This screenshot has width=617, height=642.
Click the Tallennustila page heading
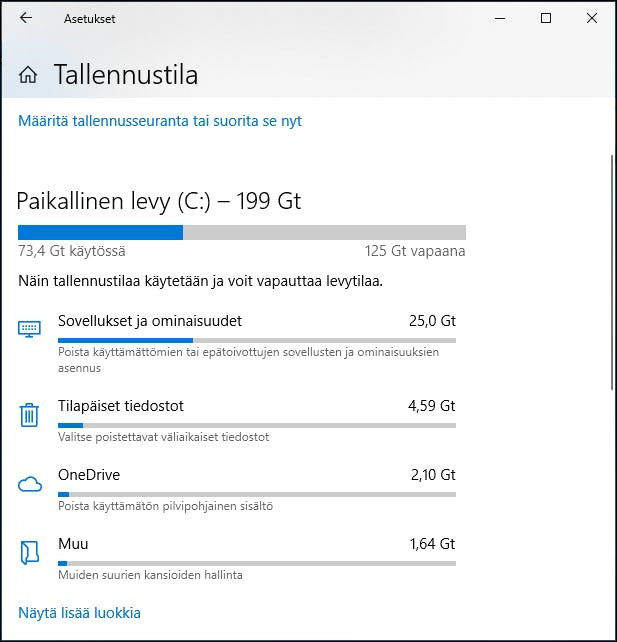[x=126, y=75]
